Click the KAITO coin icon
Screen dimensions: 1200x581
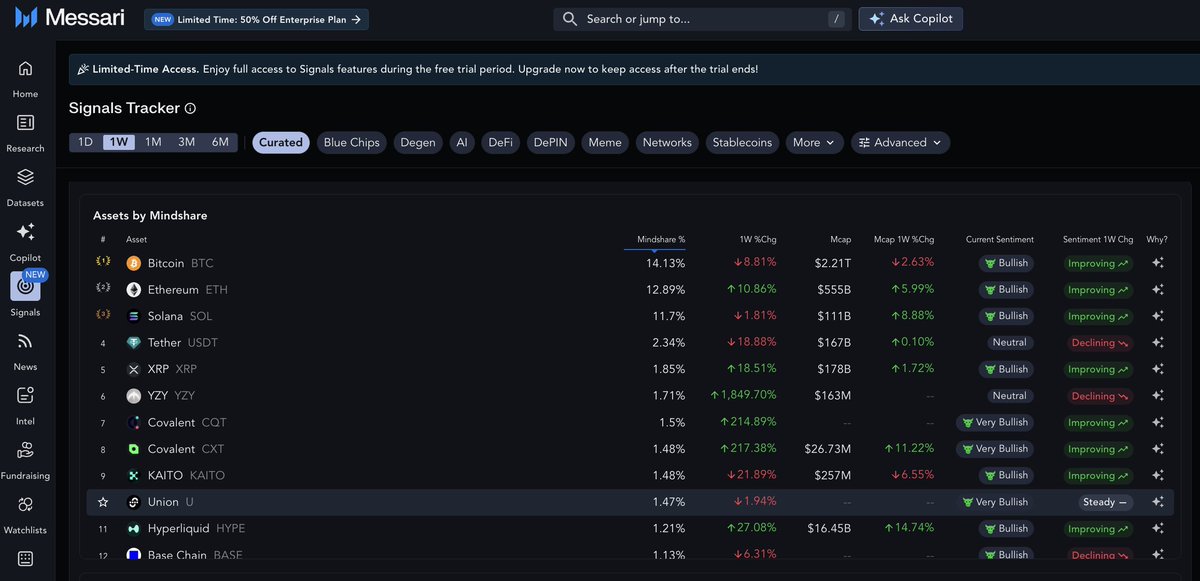point(134,475)
